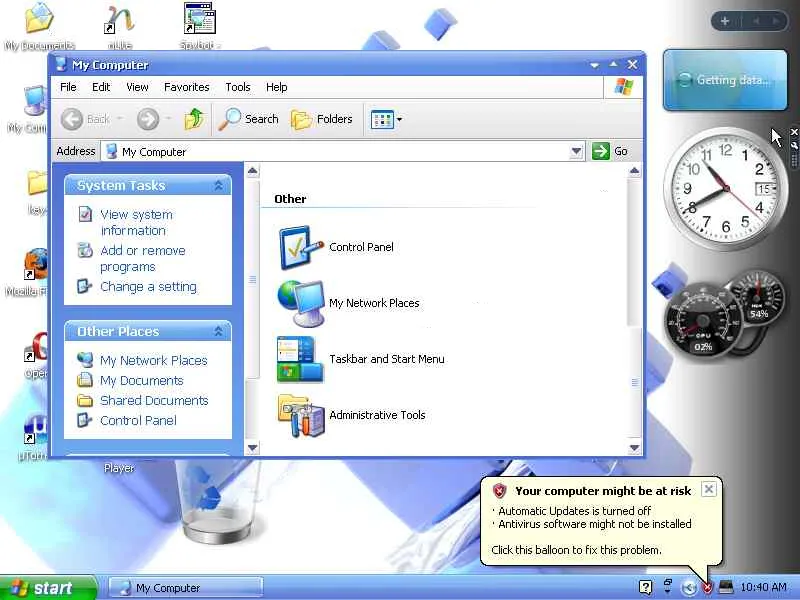
Task: Click the help question mark tray icon
Action: coord(645,587)
